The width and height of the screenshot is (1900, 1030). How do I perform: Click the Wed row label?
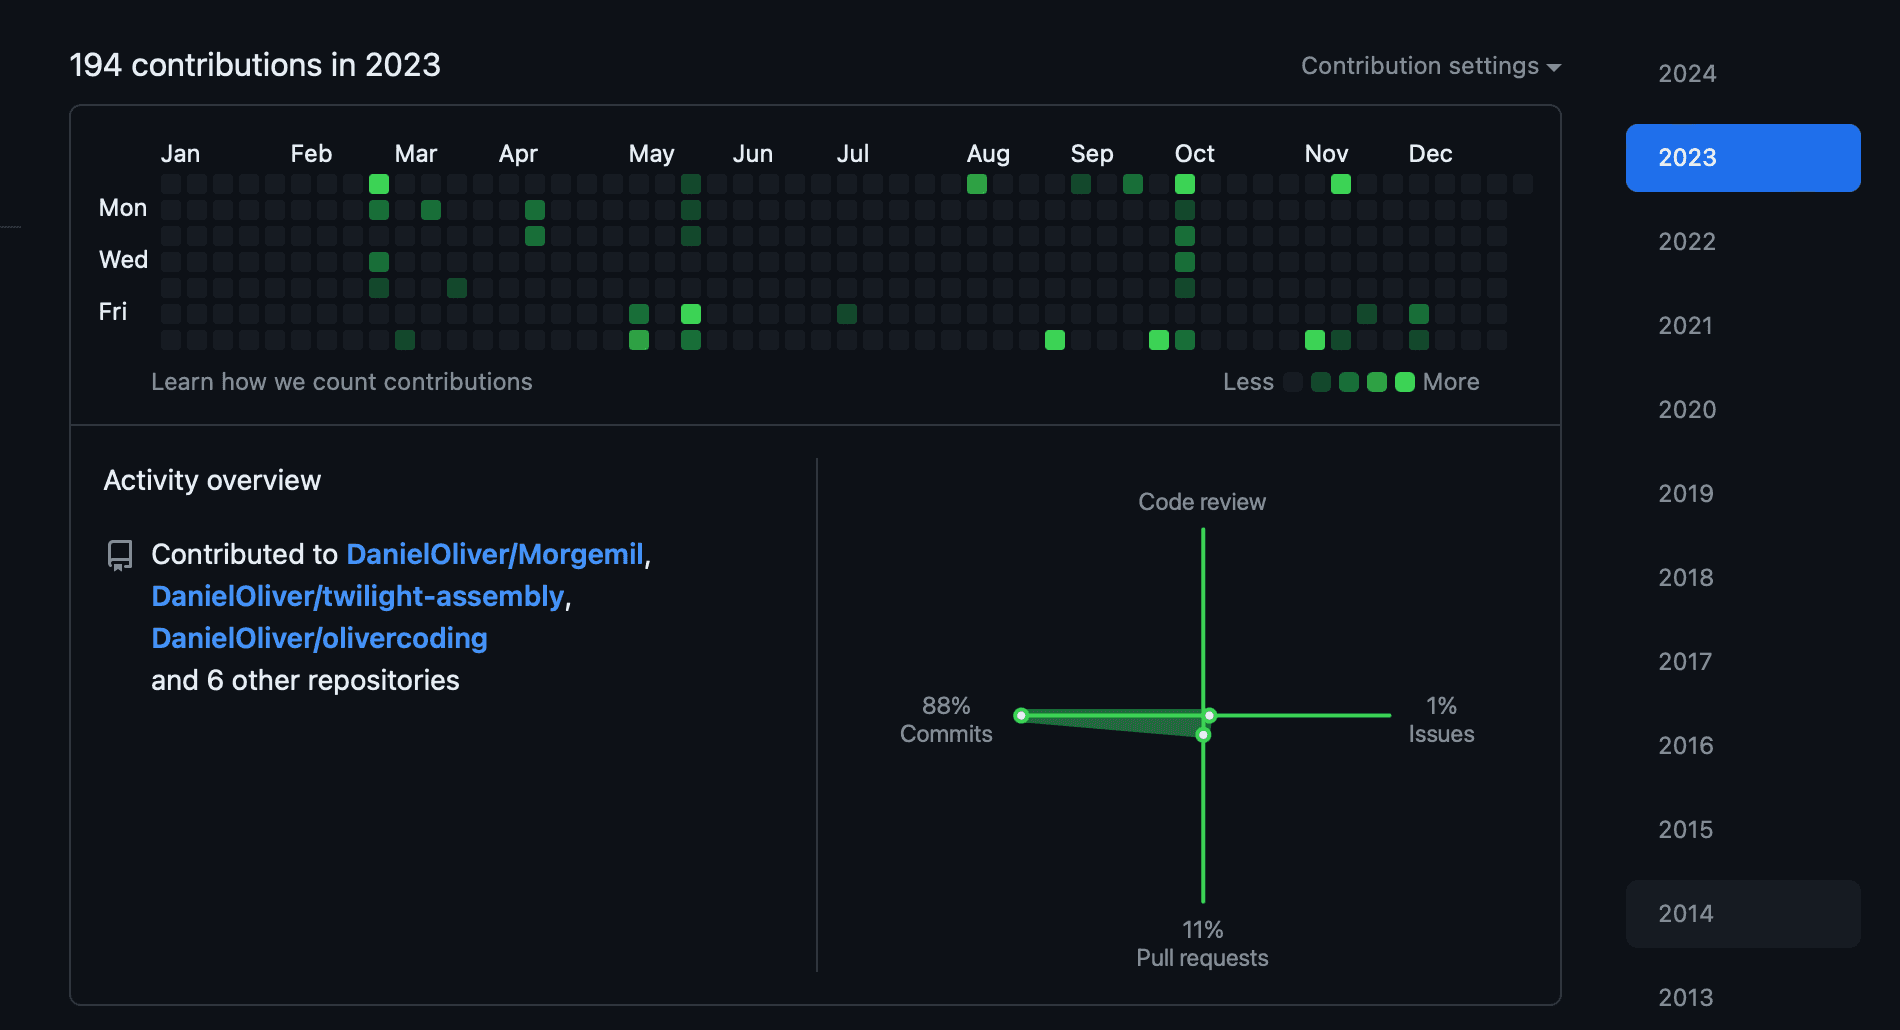tap(123, 260)
